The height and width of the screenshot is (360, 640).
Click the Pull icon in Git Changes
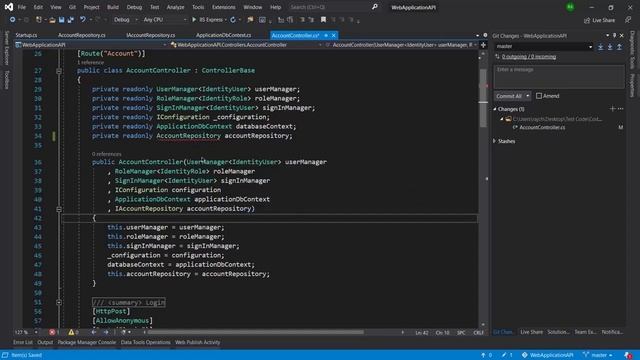[610, 47]
